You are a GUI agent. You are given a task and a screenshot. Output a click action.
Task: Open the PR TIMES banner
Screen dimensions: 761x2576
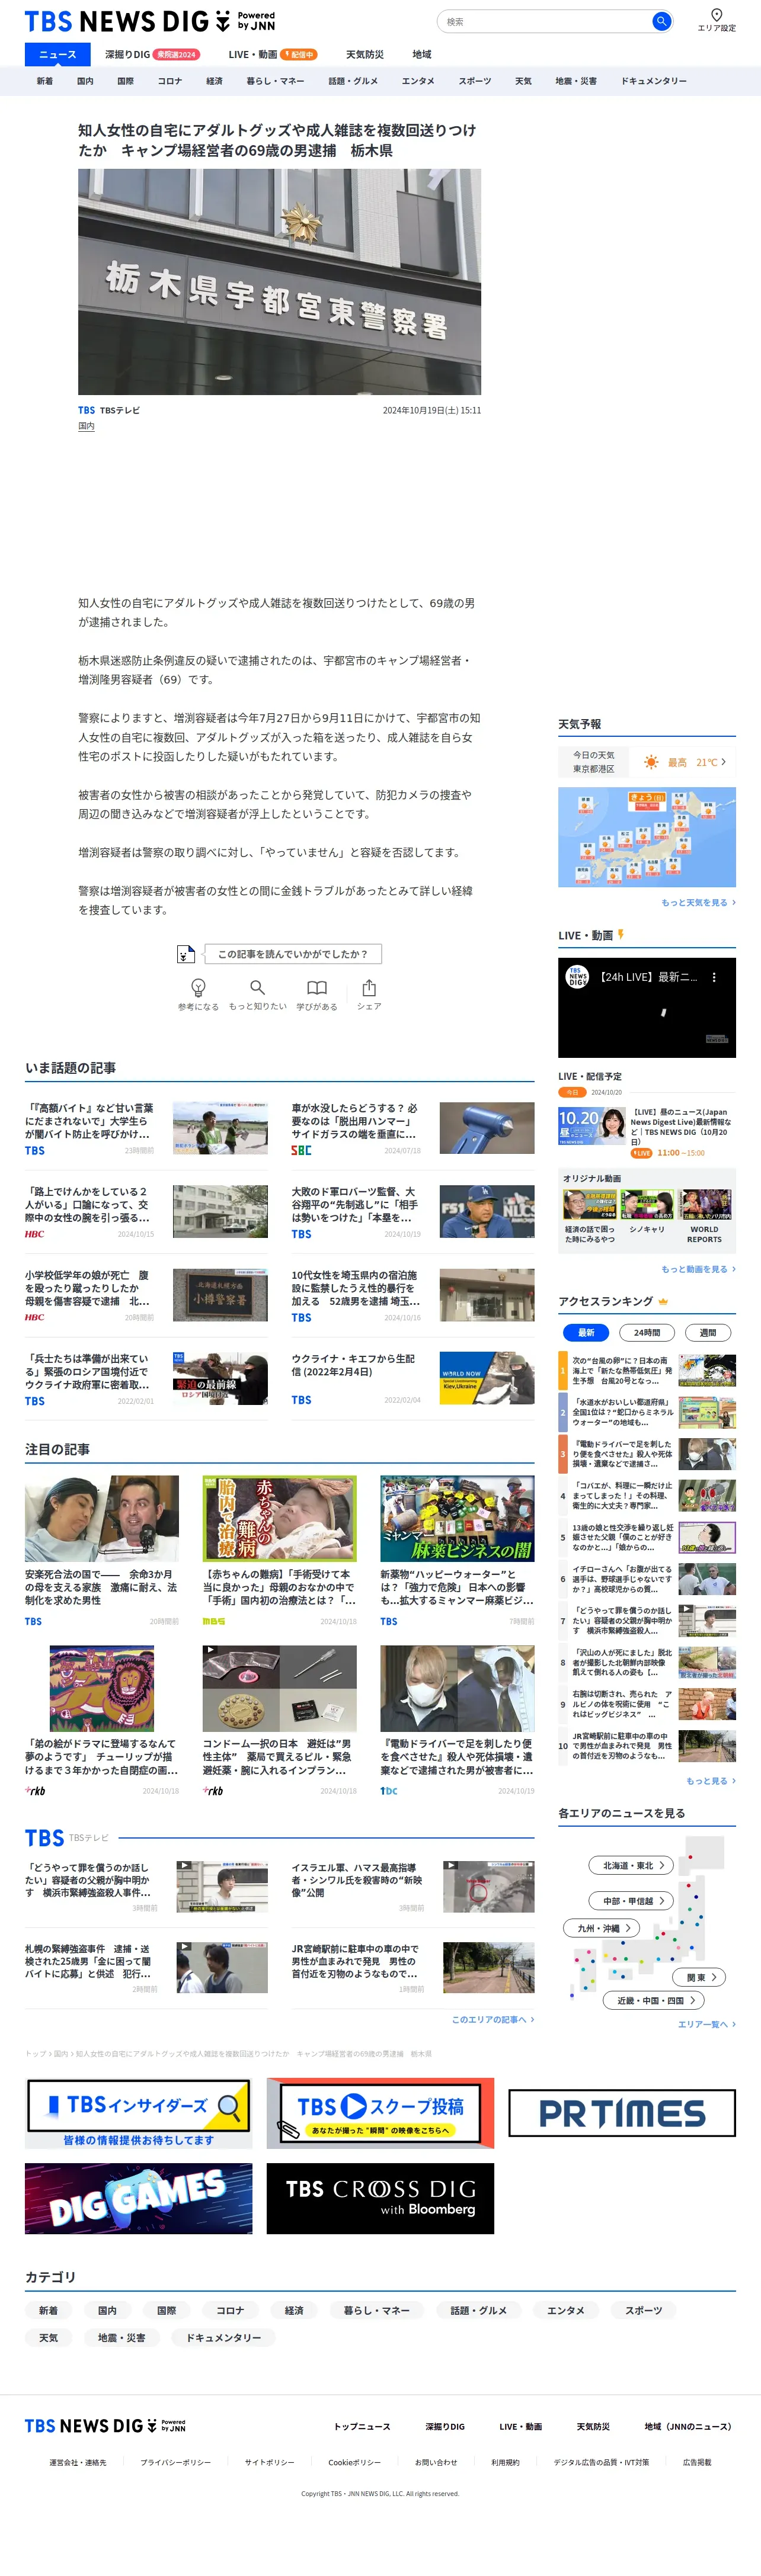pyautogui.click(x=622, y=2113)
